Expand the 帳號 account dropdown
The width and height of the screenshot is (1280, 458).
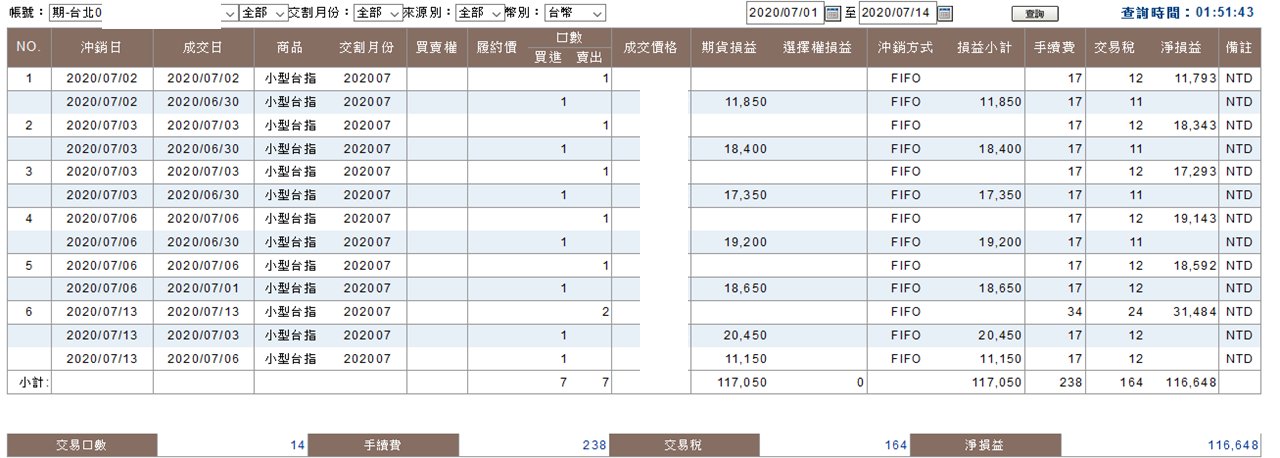[x=143, y=13]
